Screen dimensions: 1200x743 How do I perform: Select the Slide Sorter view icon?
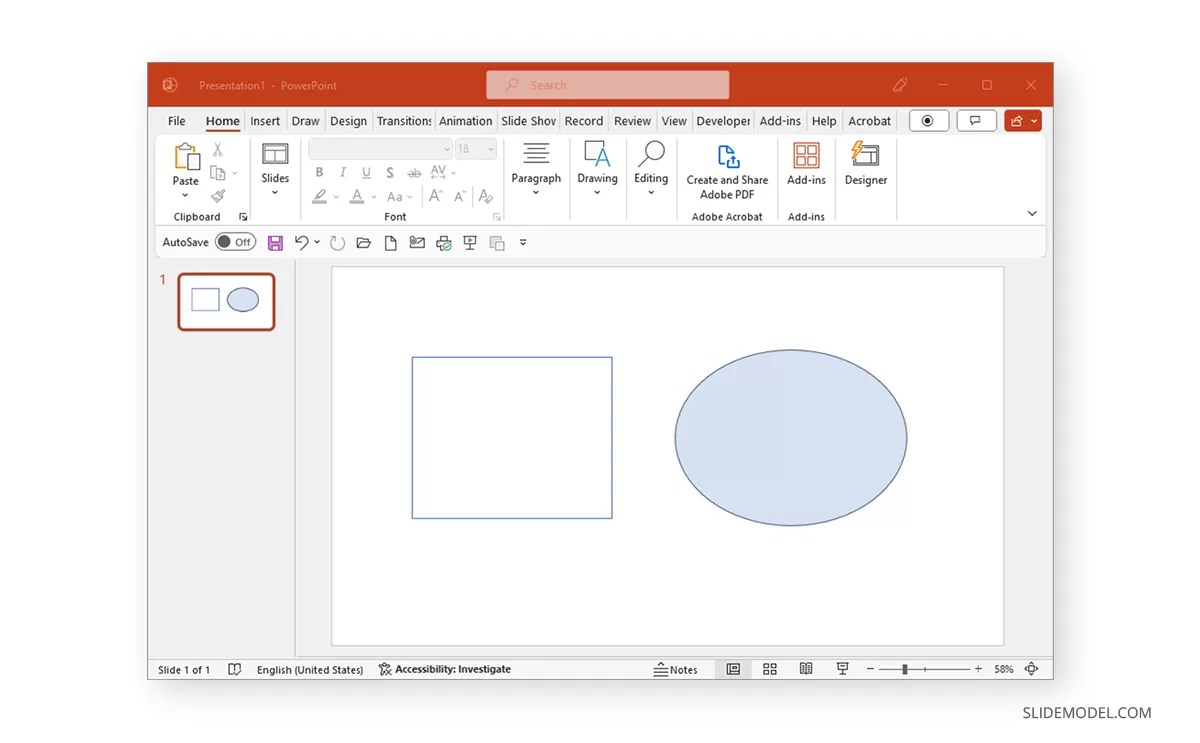pos(769,669)
